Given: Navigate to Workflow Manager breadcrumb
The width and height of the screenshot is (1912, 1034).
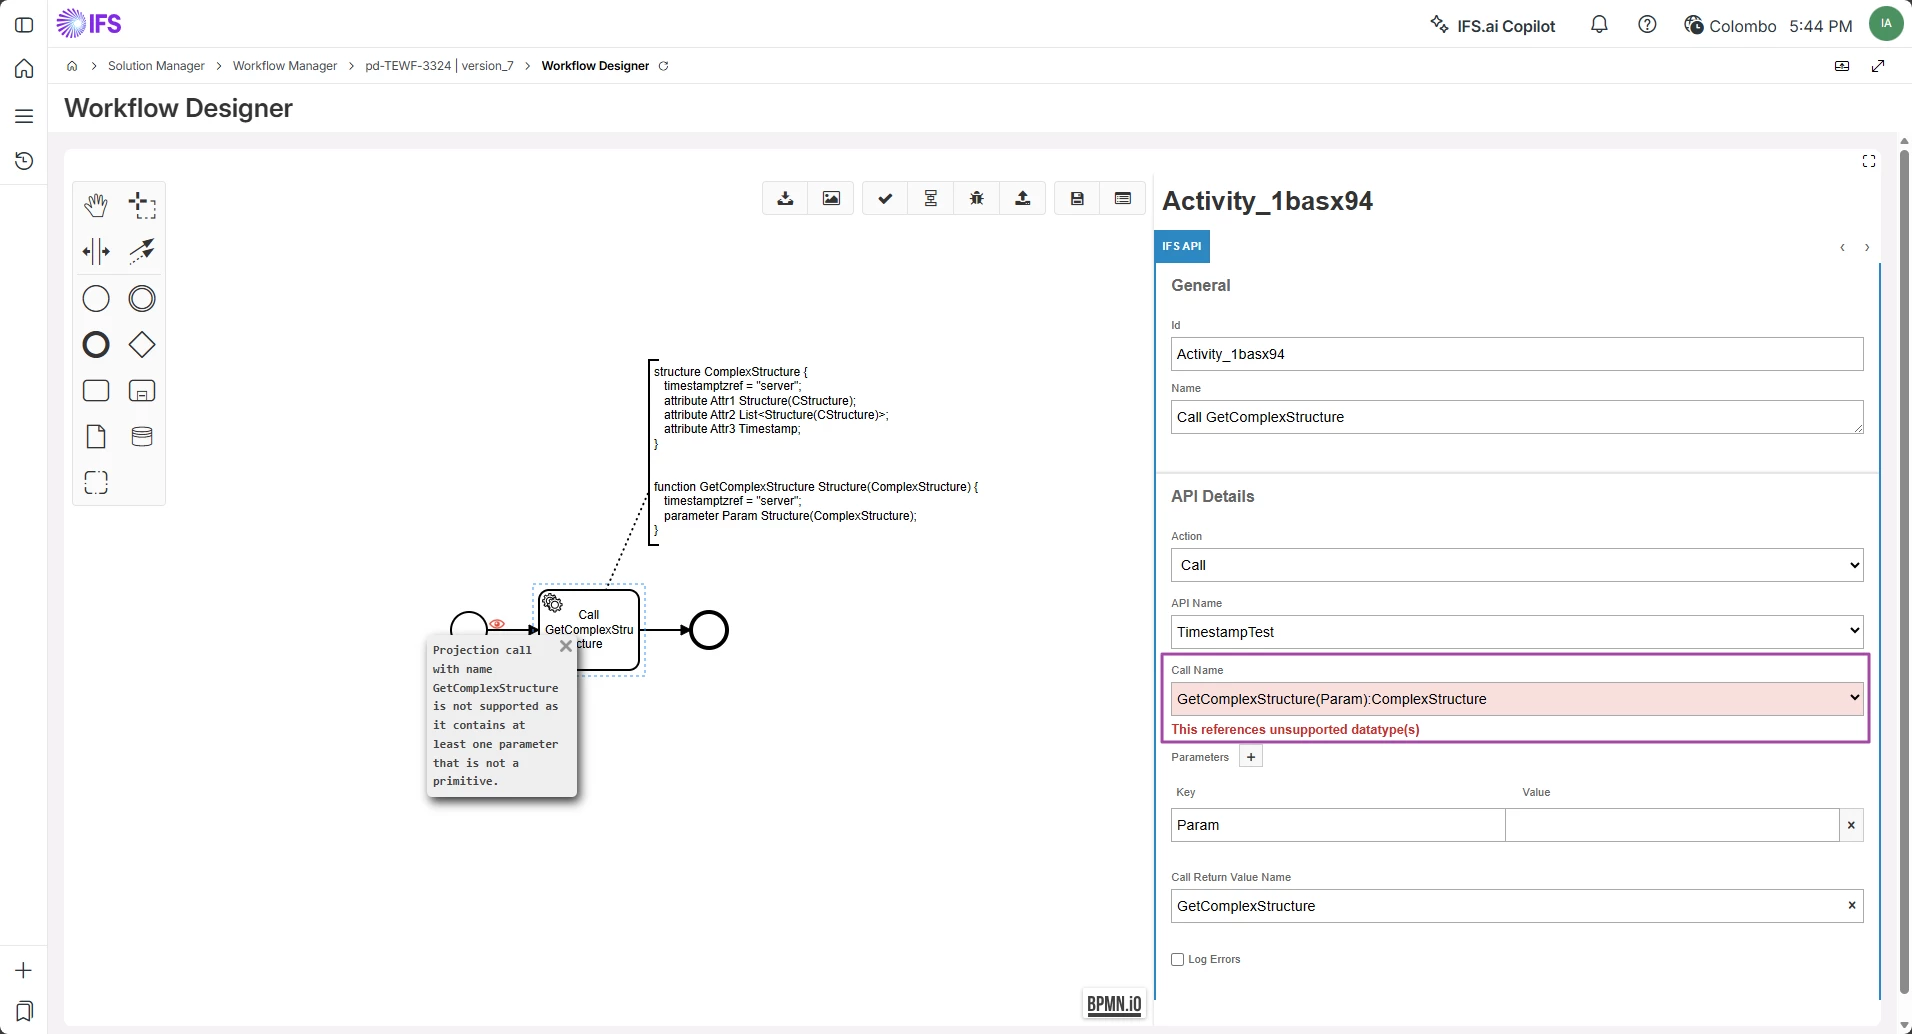Looking at the screenshot, I should pyautogui.click(x=285, y=66).
